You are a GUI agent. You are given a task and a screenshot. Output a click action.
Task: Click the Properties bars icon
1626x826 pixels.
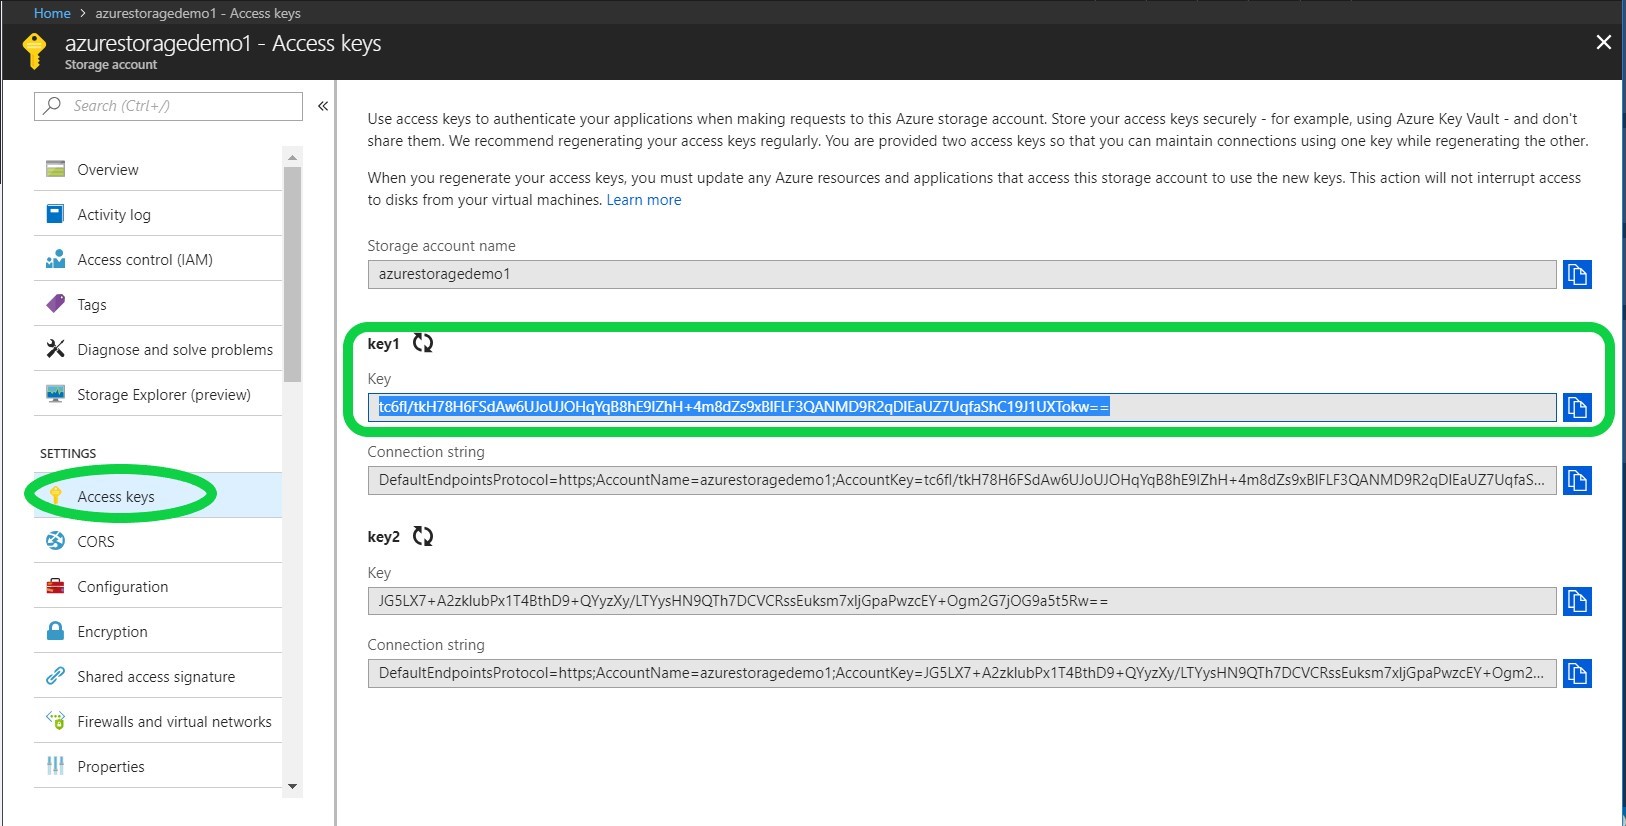point(56,766)
